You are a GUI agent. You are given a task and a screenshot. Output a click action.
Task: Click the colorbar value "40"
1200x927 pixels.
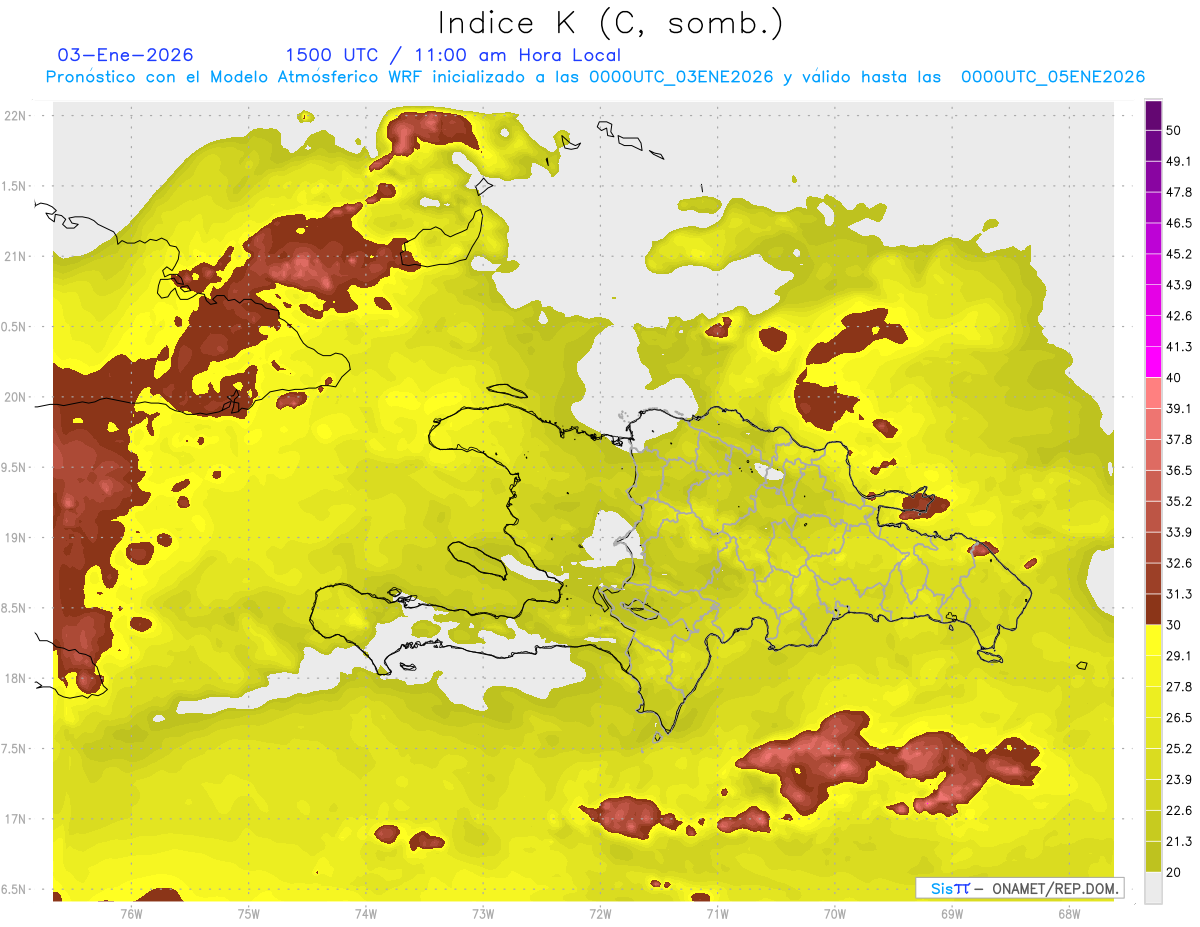pos(1174,377)
